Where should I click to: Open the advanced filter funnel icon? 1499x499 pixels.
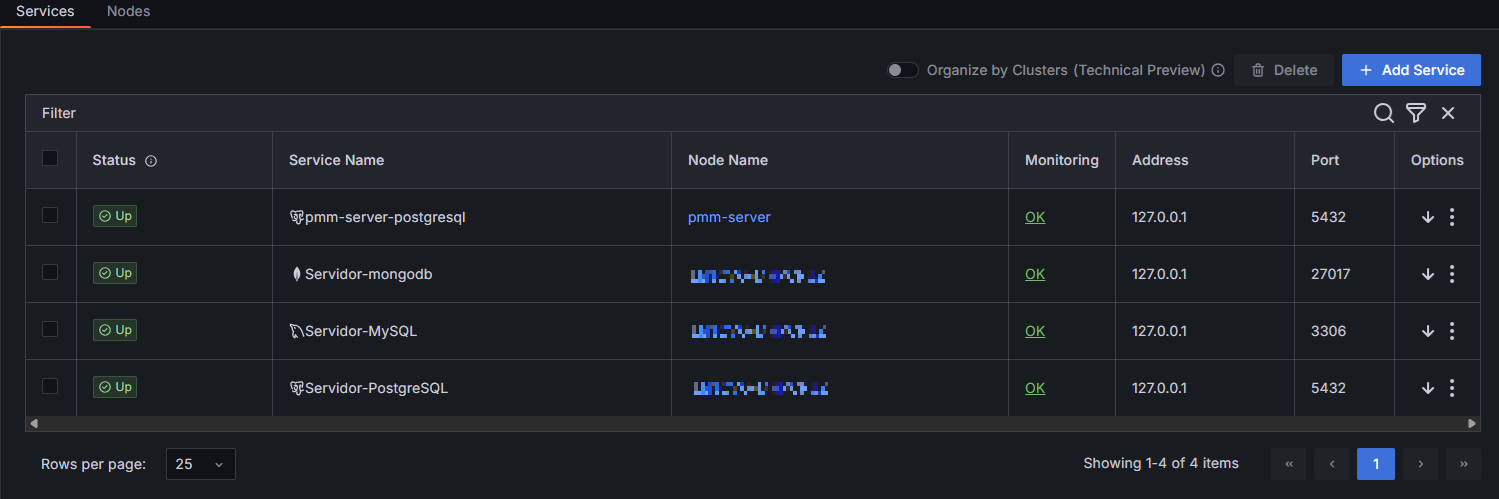coord(1415,113)
